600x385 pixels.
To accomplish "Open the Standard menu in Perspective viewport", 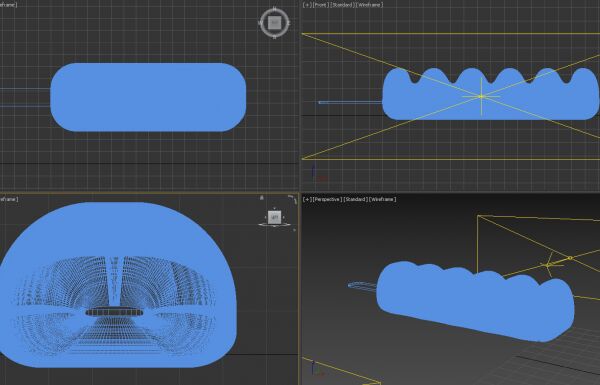I will 355,199.
